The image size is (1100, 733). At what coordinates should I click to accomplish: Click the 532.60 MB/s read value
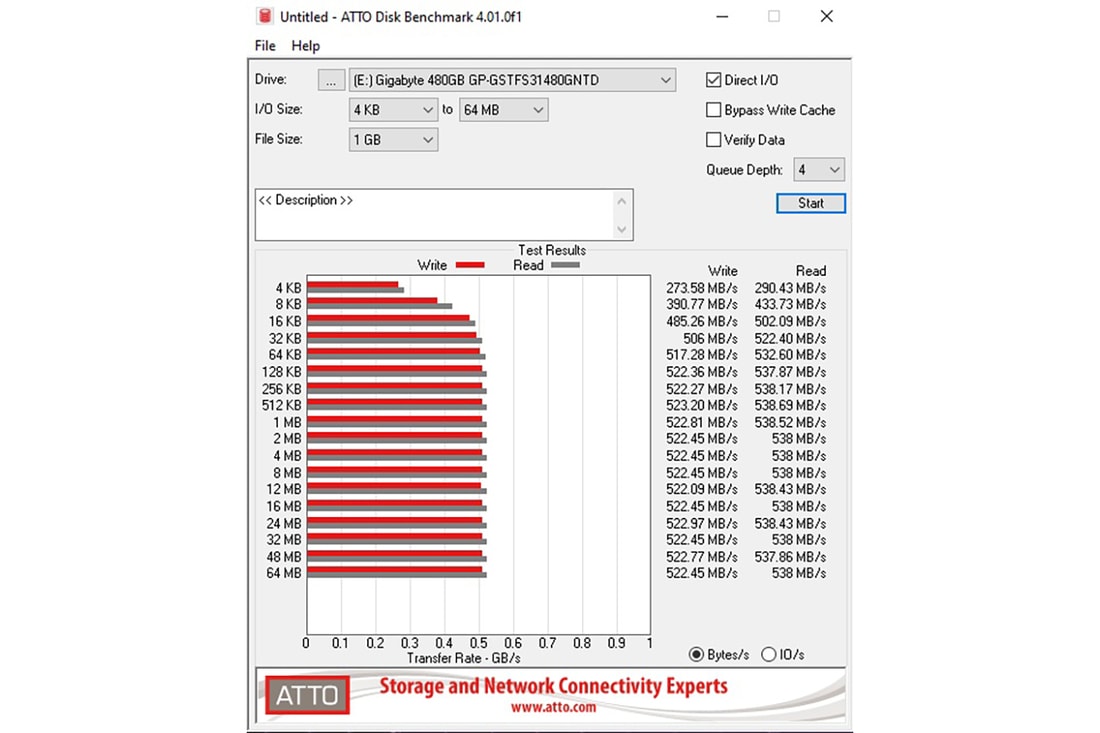pos(790,355)
